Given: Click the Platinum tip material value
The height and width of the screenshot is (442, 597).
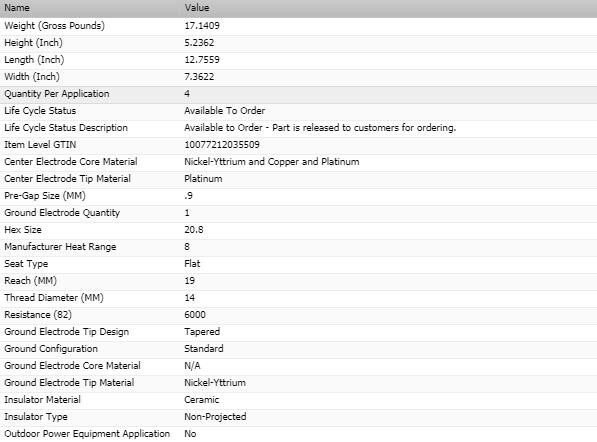Looking at the screenshot, I should (x=203, y=179).
